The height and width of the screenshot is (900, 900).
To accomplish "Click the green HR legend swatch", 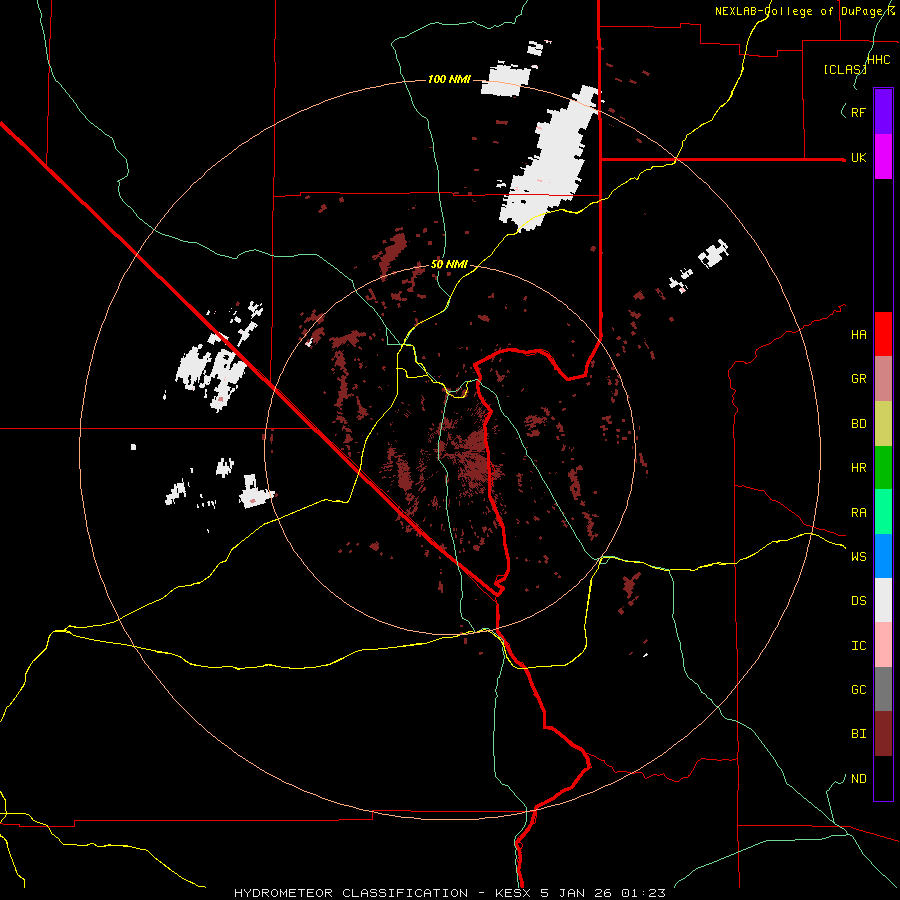I will click(883, 468).
